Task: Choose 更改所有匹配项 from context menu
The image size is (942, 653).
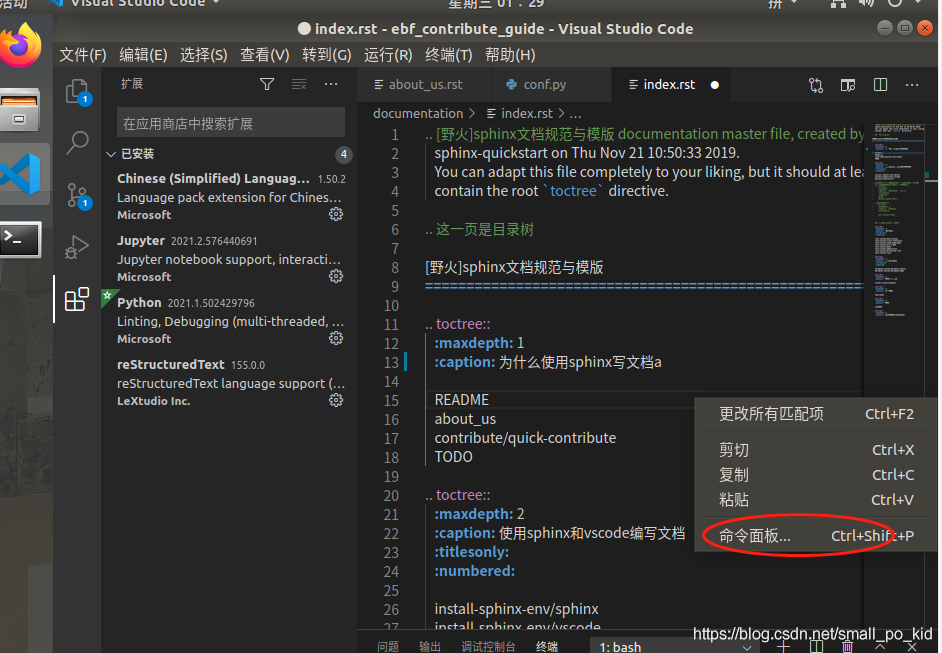Action: pos(816,414)
